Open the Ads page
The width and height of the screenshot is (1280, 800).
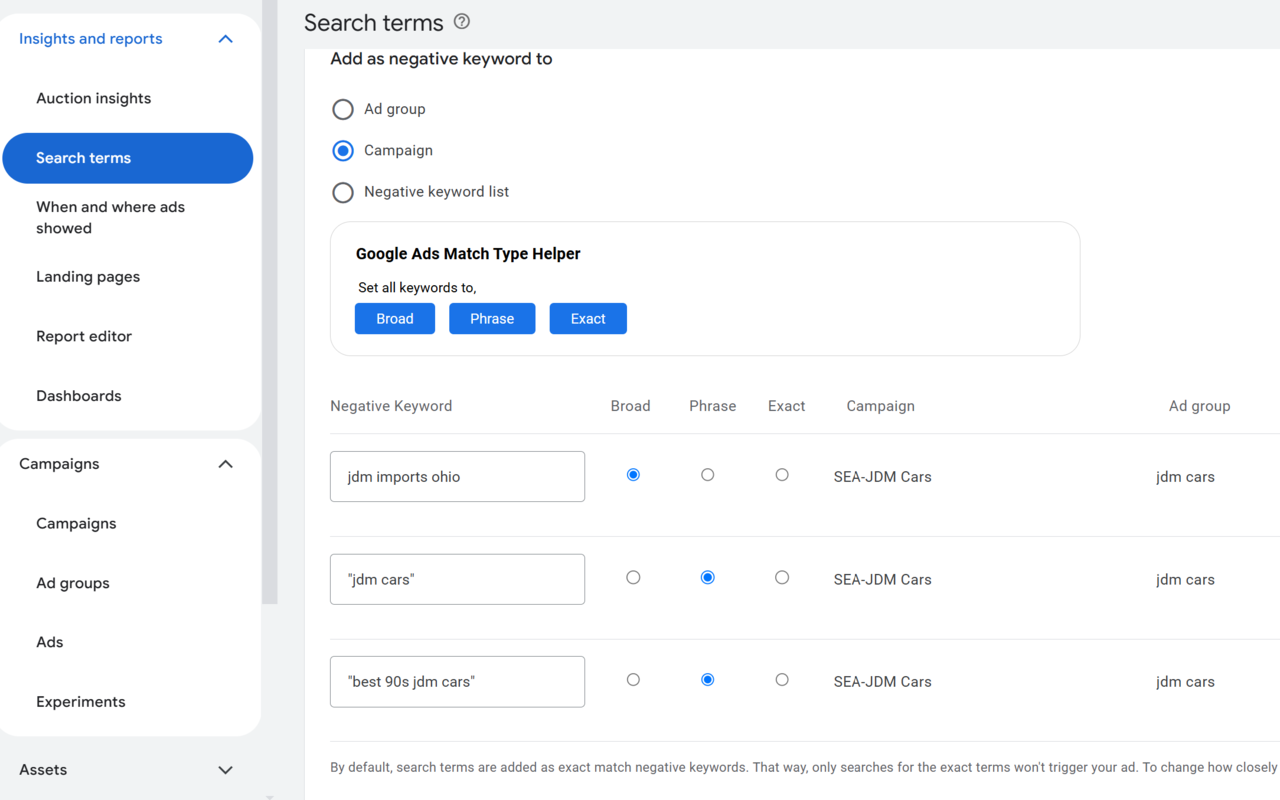point(49,641)
